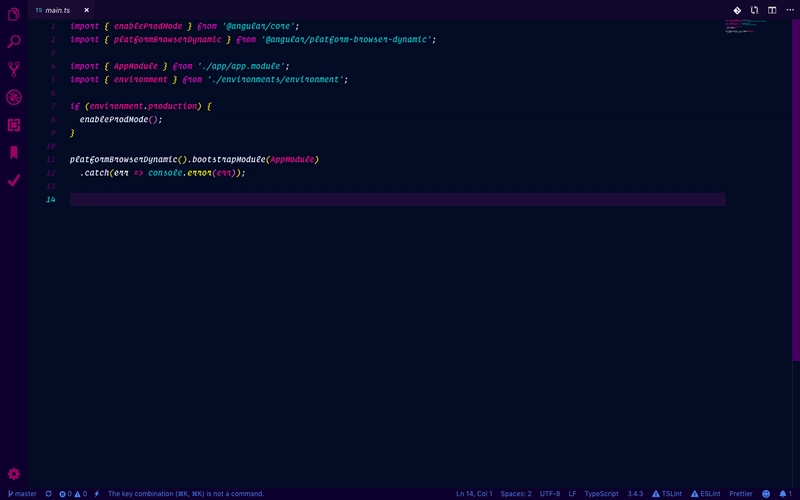Open the Explorer files panel

point(14,15)
